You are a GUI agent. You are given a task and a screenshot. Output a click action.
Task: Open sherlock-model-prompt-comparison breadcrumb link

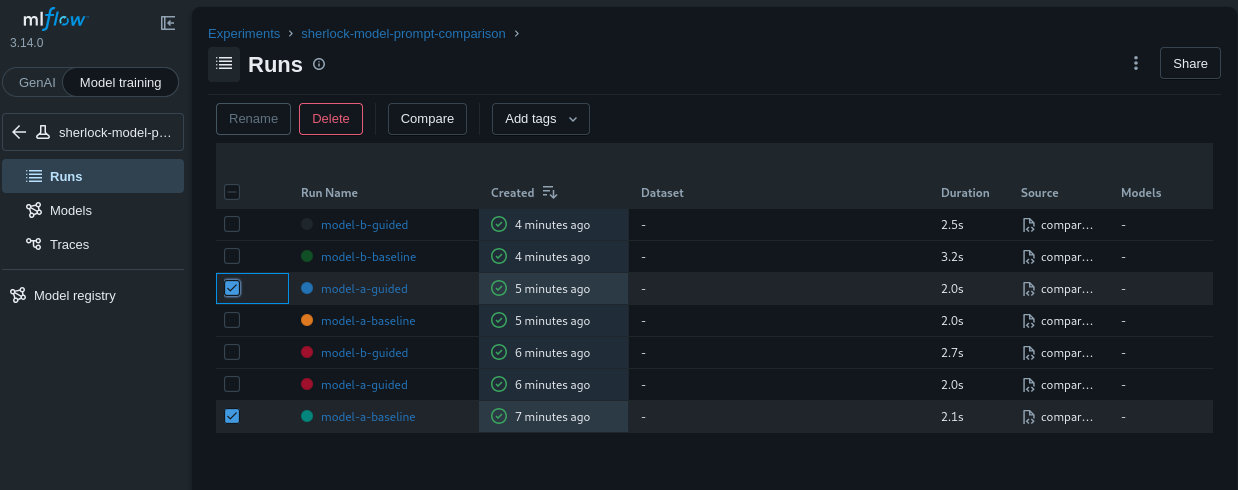403,33
